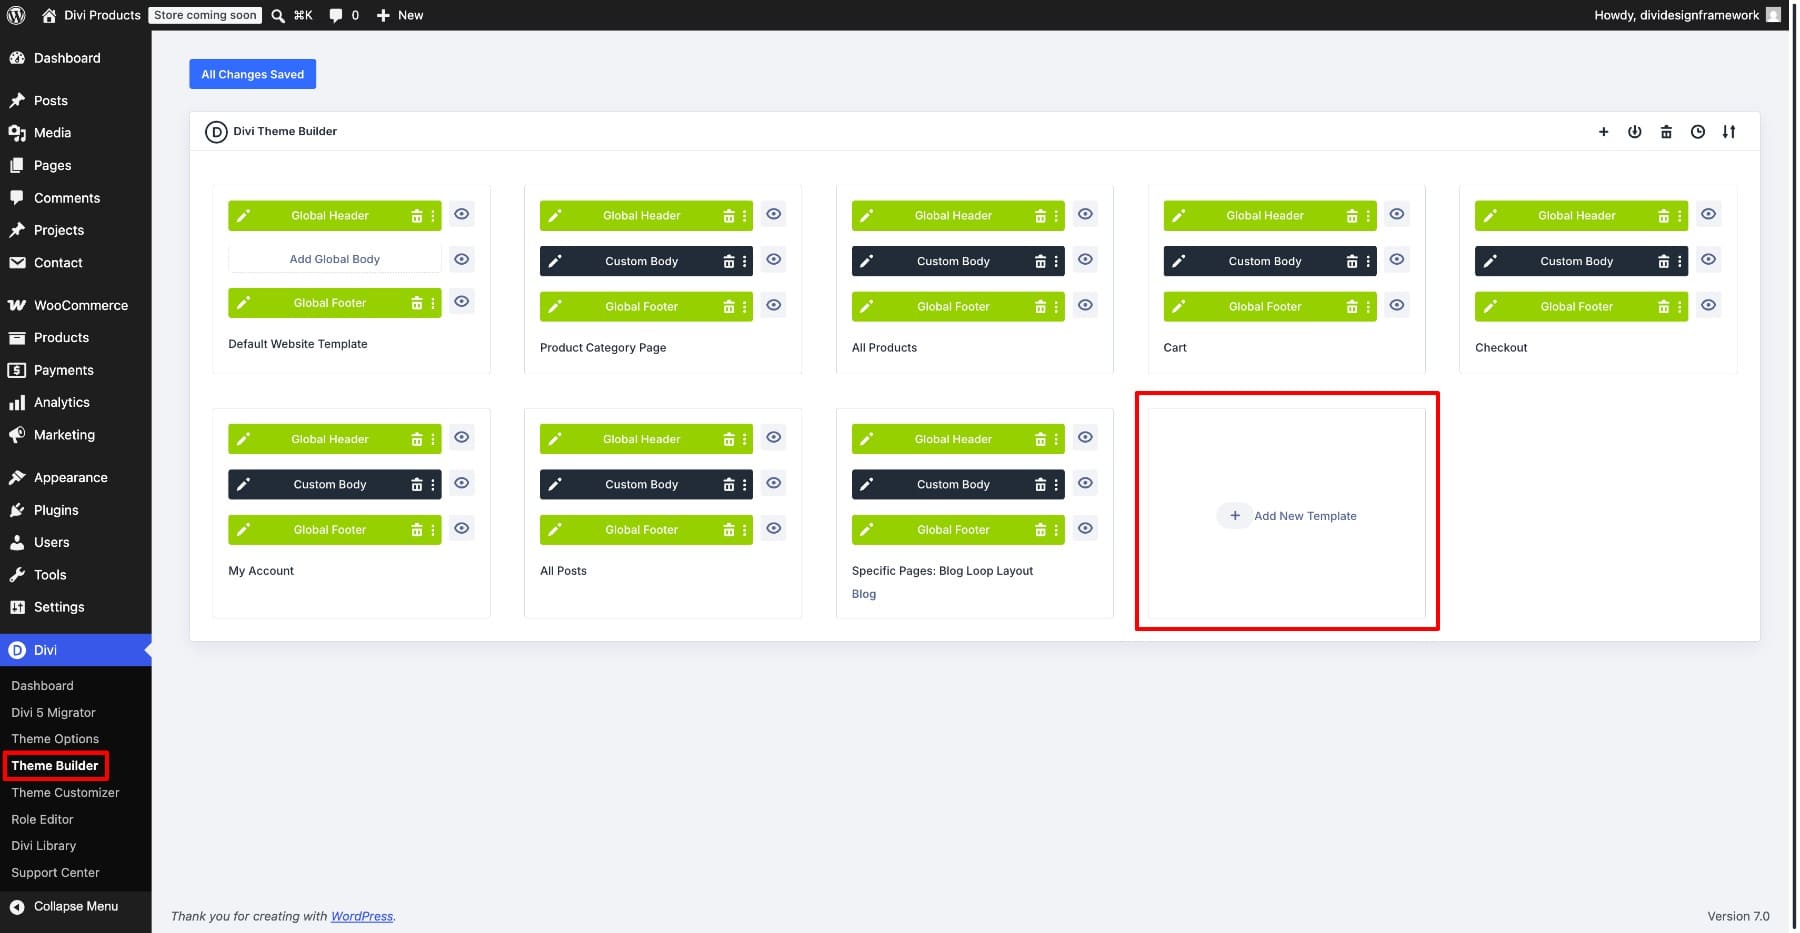This screenshot has height=933, width=1800.
Task: Click the plus icon in Theme Builder toolbar
Action: [x=1603, y=132]
